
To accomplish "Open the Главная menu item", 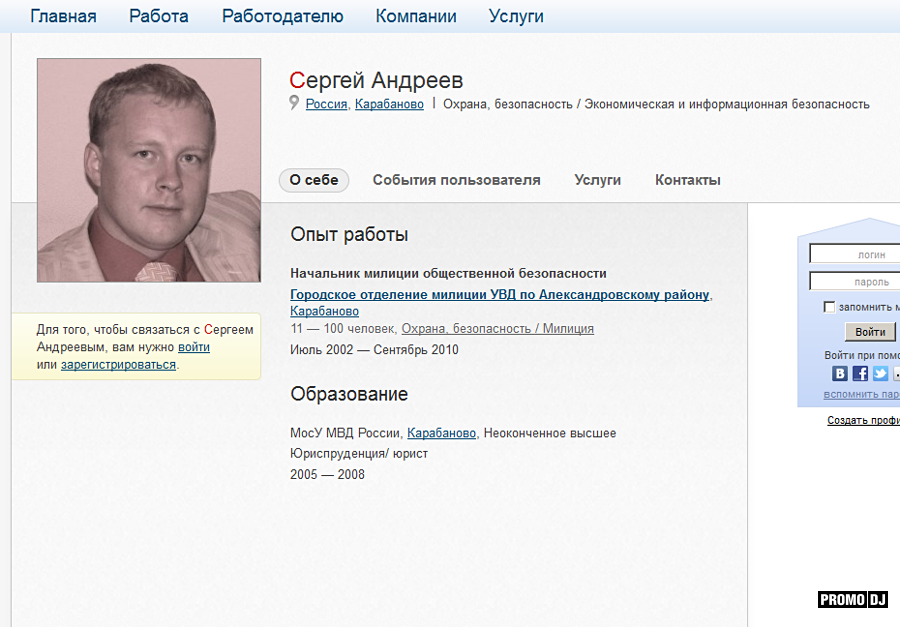I will (63, 16).
